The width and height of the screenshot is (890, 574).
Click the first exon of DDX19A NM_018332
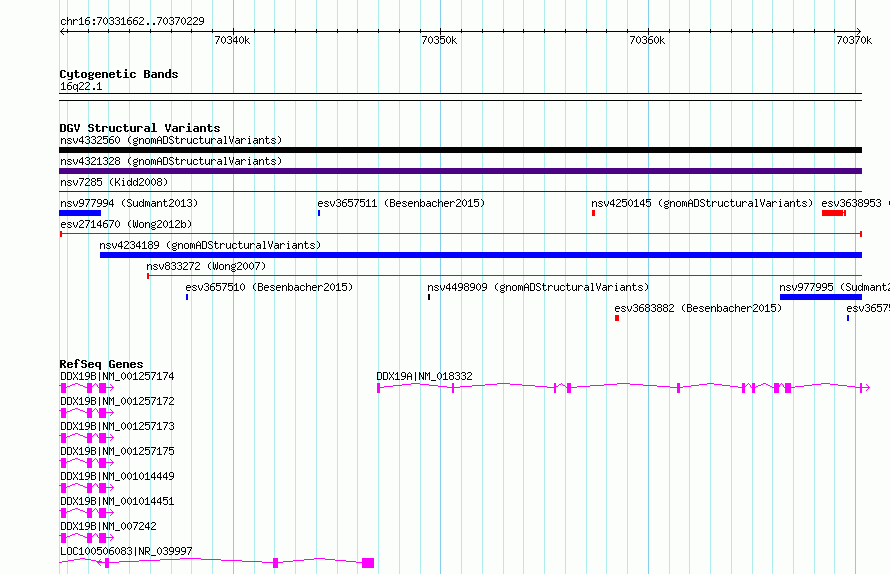coord(379,388)
